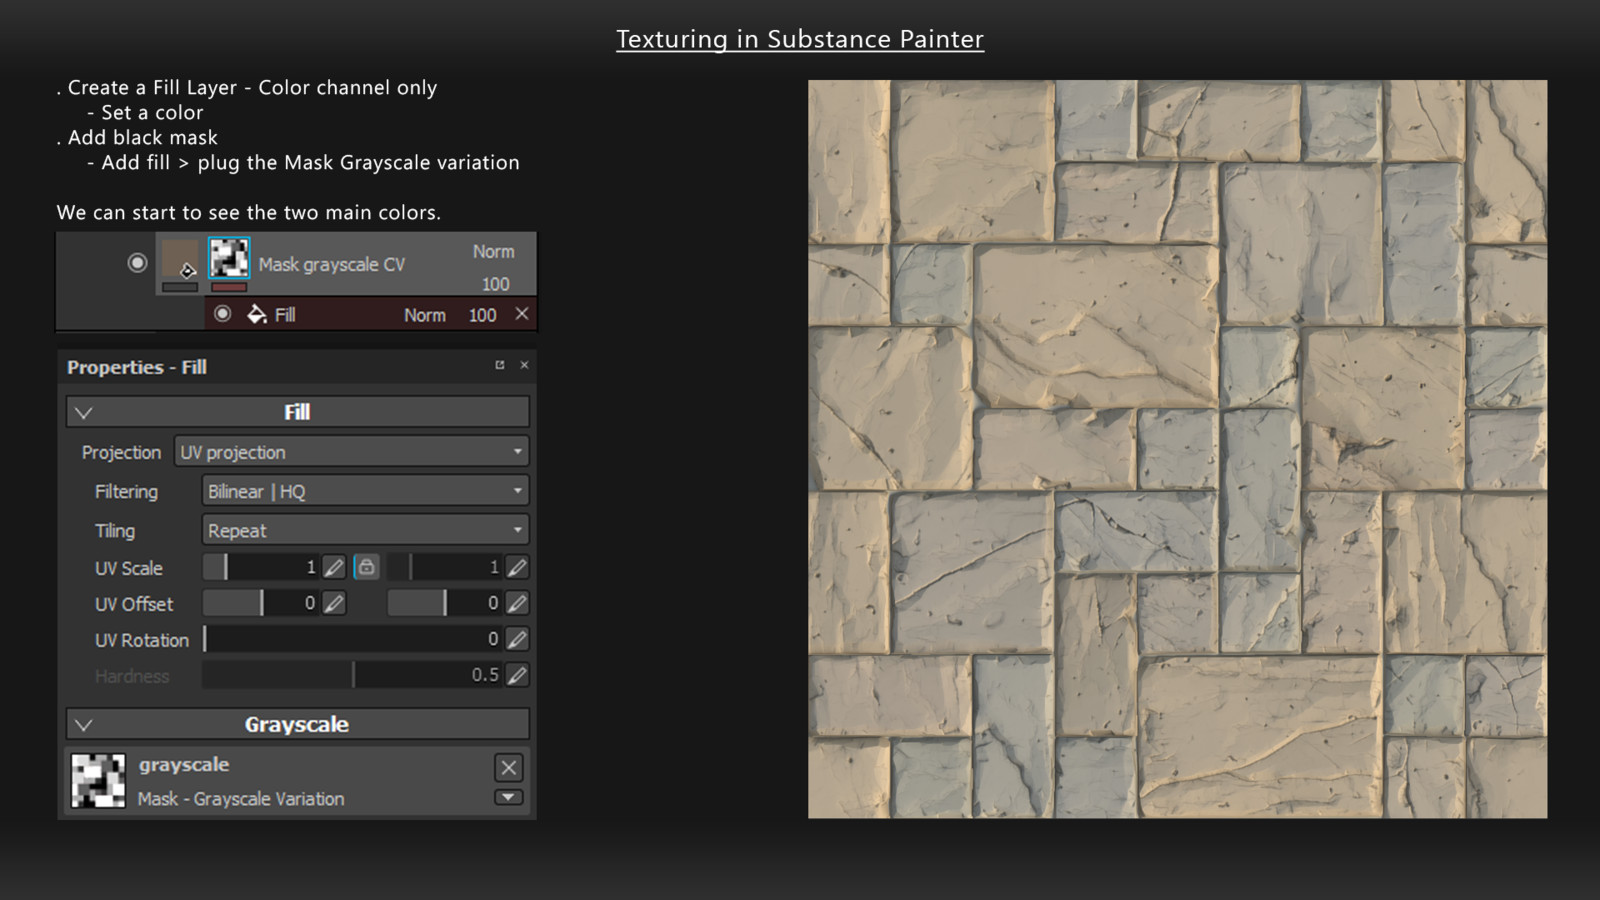Click the grayscale resource thumbnail
The image size is (1600, 900).
point(99,781)
